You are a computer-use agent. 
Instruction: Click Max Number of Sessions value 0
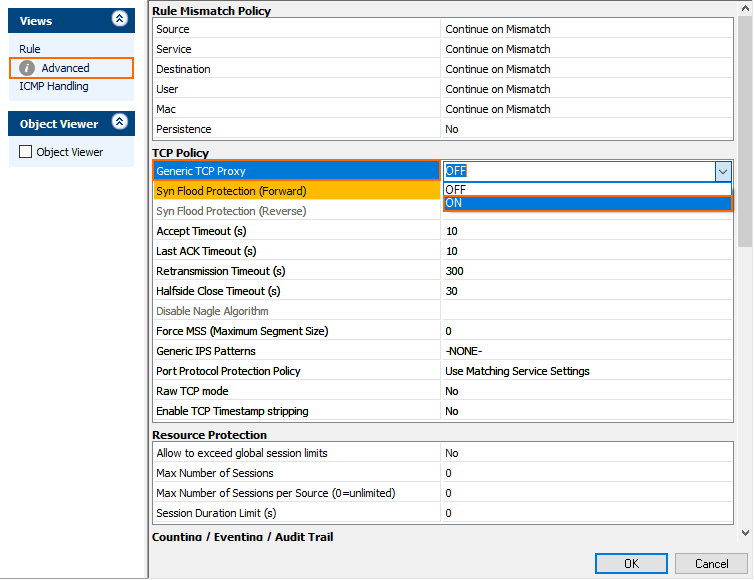pos(448,473)
